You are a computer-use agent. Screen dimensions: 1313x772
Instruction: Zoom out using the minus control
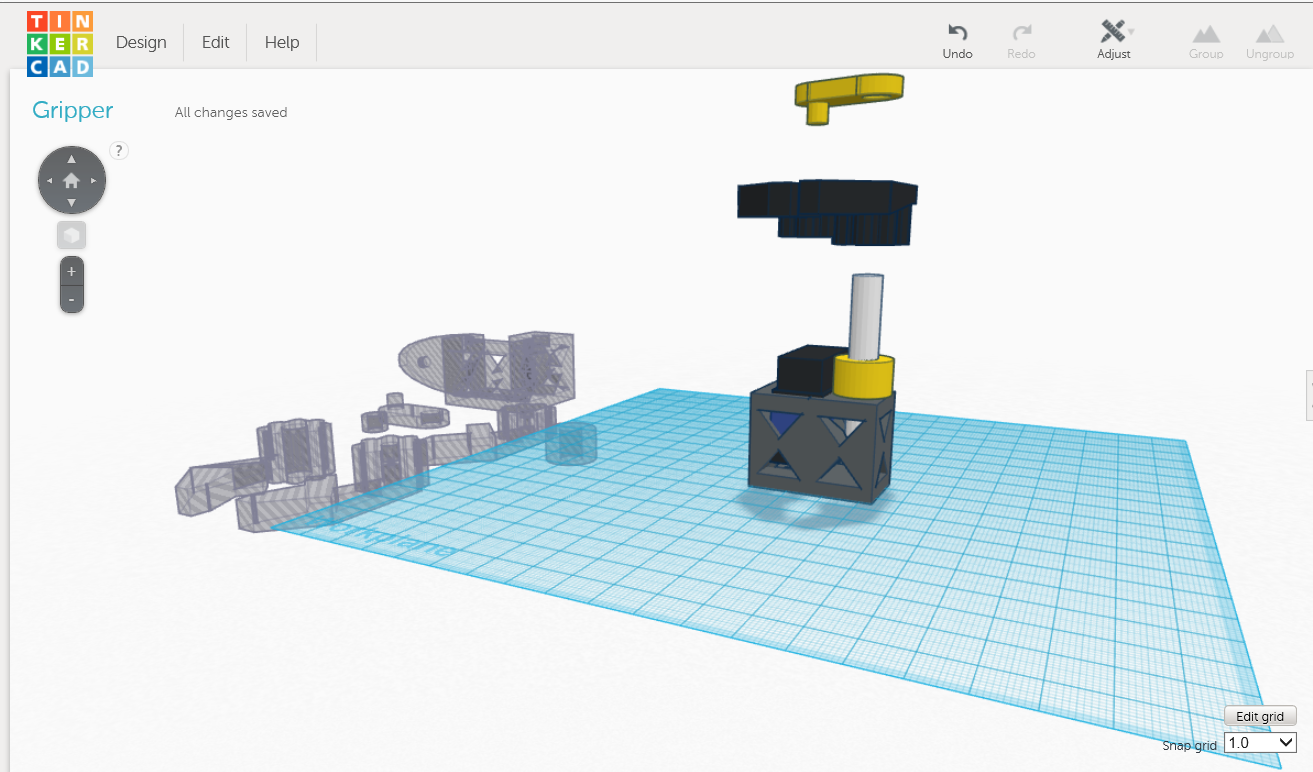tap(71, 297)
